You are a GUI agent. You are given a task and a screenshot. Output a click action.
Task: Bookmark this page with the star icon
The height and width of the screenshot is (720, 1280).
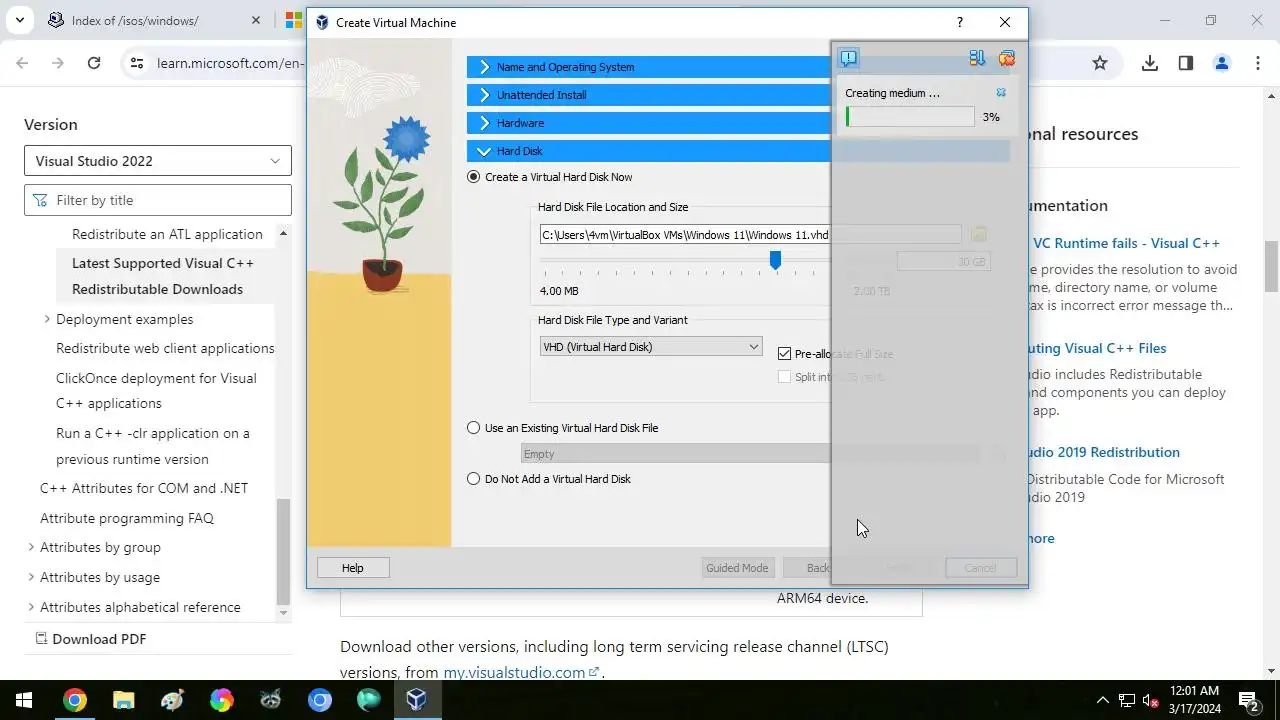point(1100,63)
